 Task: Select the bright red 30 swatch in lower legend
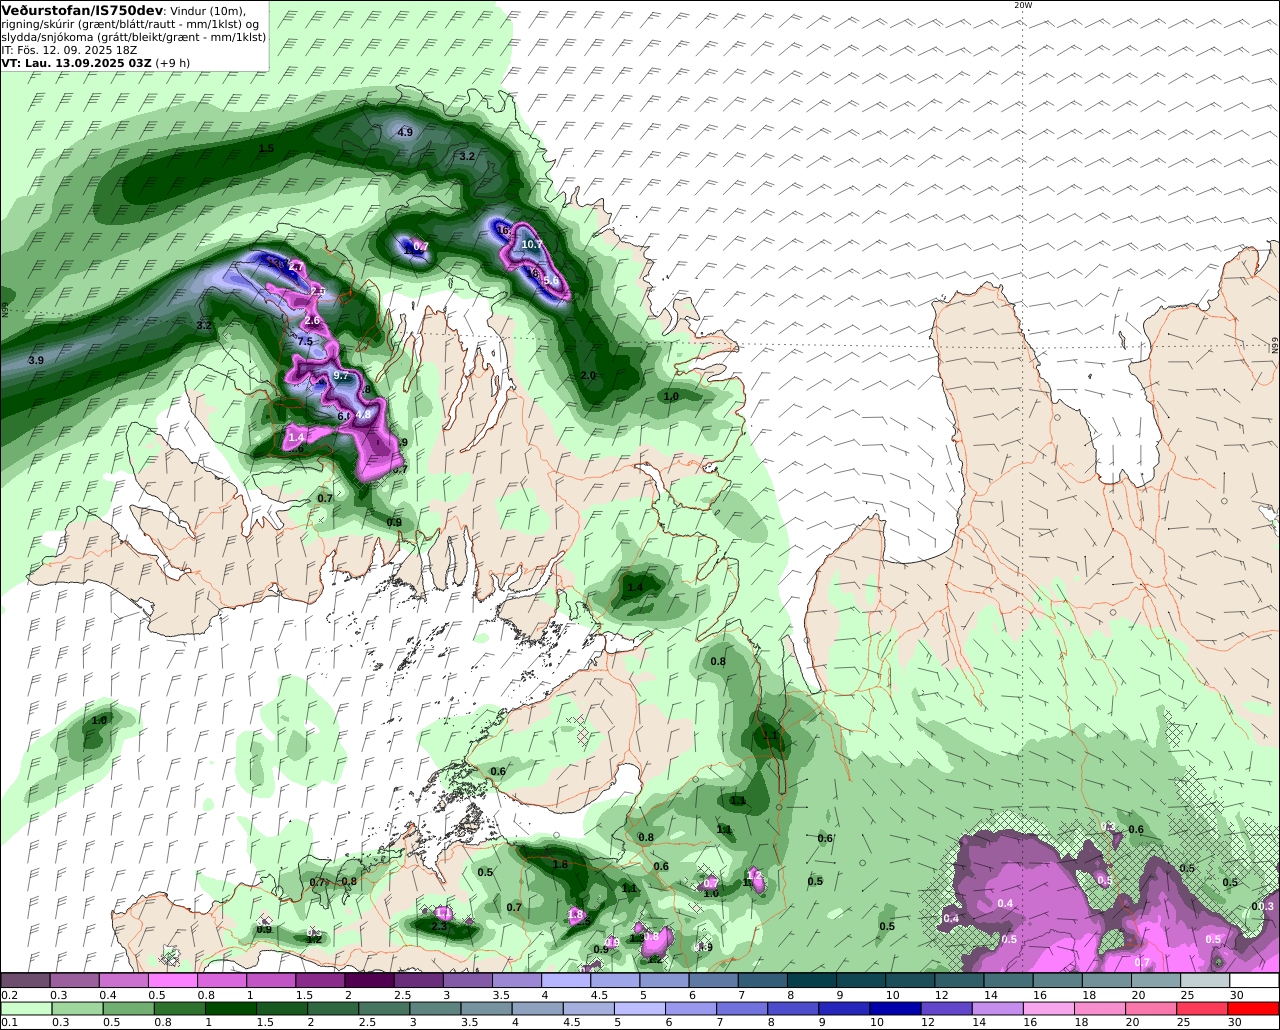[x=1254, y=1009]
